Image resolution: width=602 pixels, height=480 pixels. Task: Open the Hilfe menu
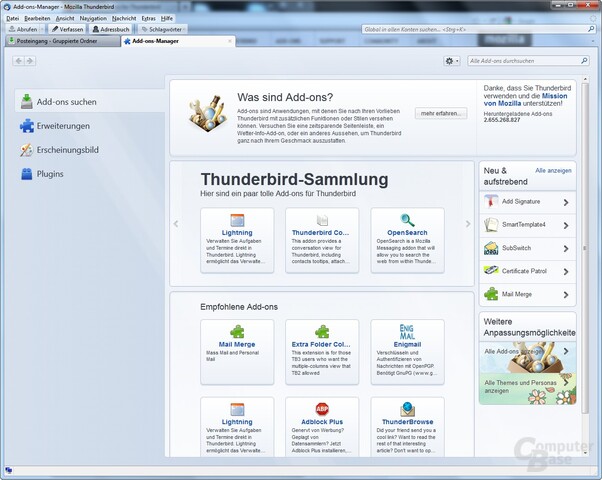[167, 18]
